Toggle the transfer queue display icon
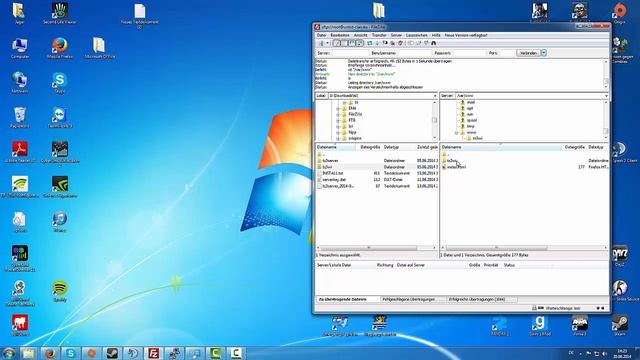Image resolution: width=640 pixels, height=360 pixels. [360, 43]
